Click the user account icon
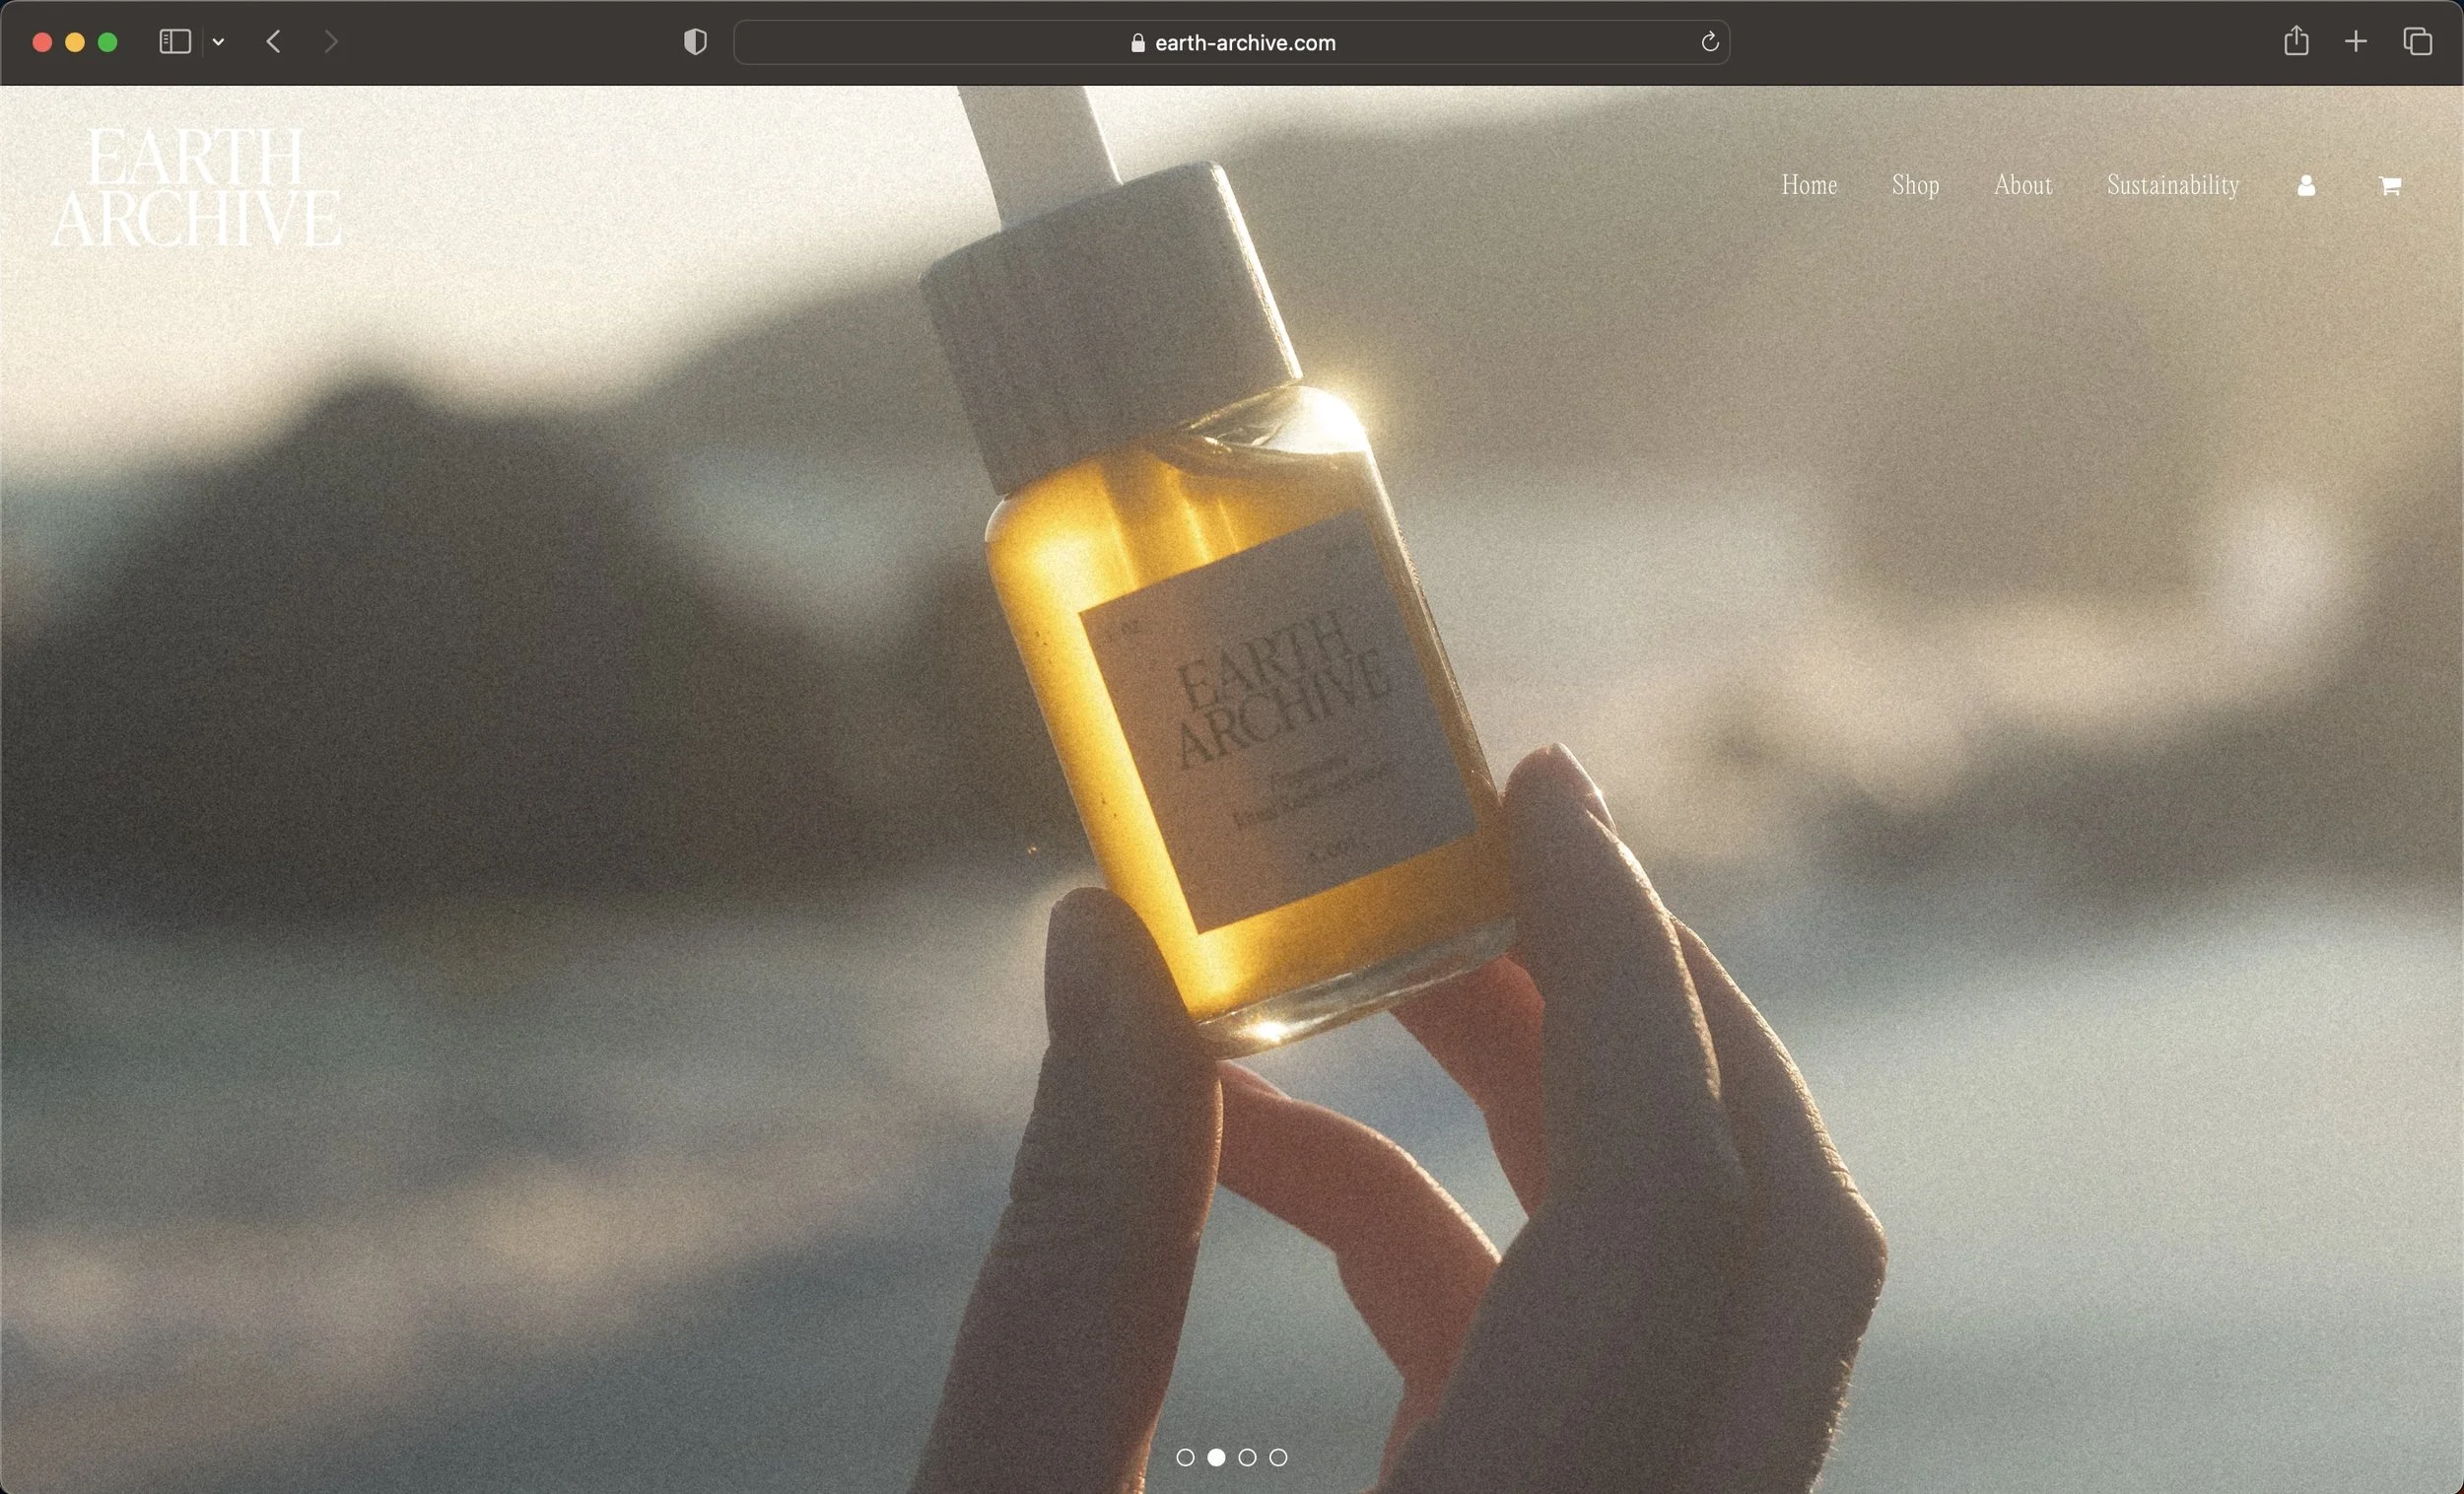This screenshot has width=2464, height=1494. [x=2306, y=186]
